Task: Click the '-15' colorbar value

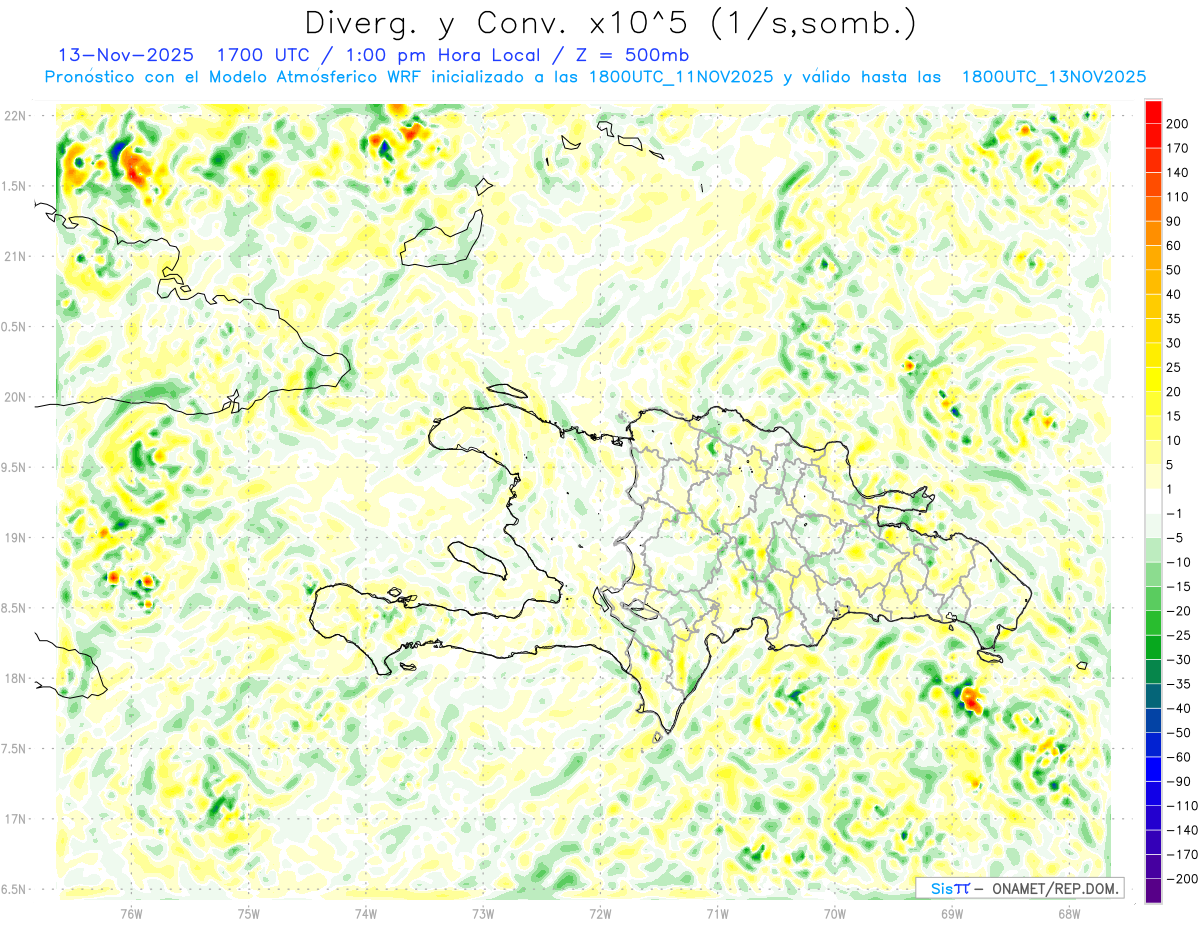Action: click(1178, 587)
